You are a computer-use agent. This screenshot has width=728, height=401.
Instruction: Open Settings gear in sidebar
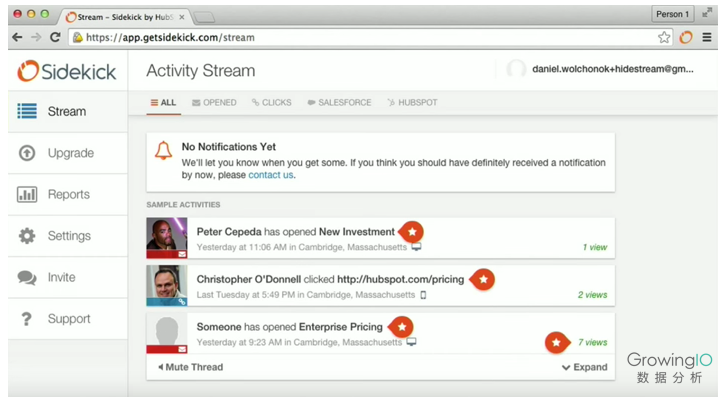coord(27,236)
